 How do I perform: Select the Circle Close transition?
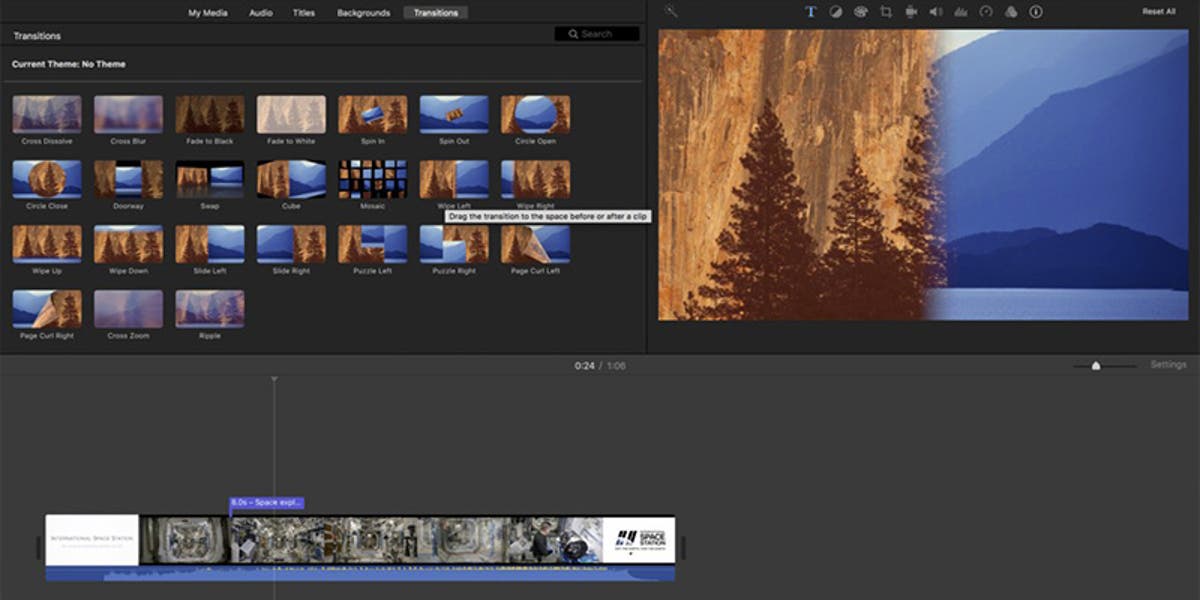(47, 185)
